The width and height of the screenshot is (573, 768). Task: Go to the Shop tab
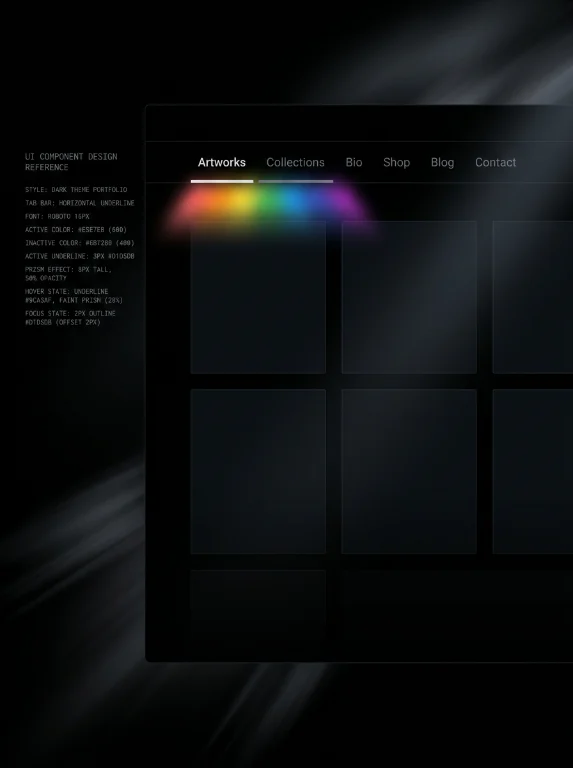point(396,163)
